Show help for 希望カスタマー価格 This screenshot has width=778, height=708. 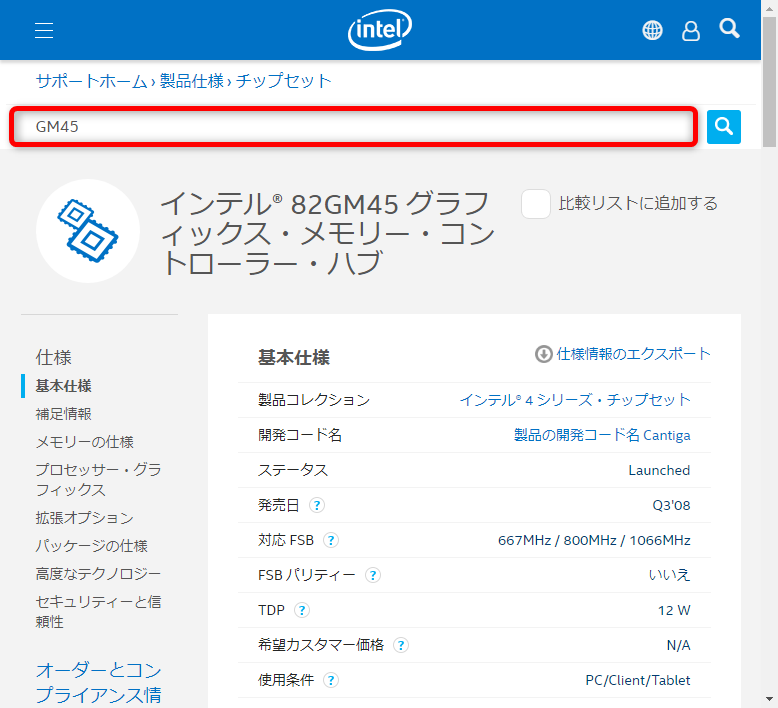[x=401, y=645]
